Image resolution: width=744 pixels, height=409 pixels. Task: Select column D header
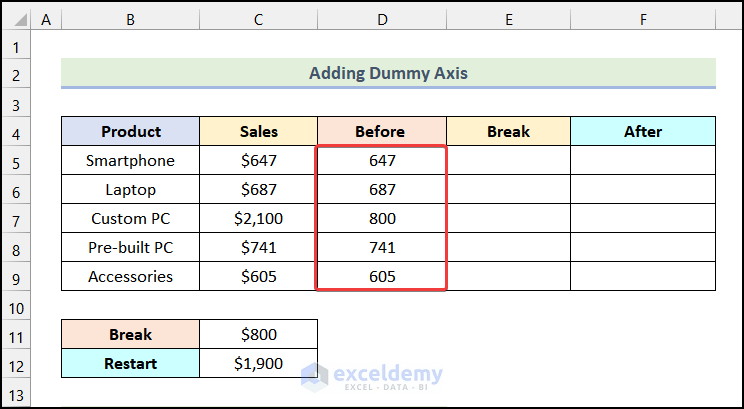pos(381,19)
